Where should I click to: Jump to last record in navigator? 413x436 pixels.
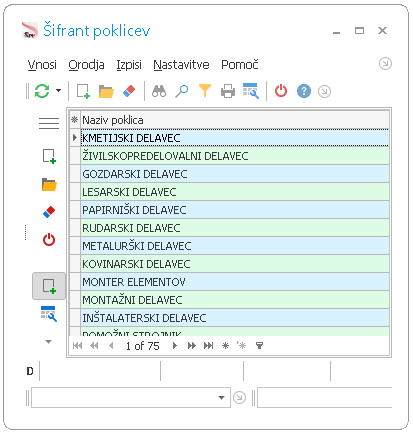tap(209, 346)
